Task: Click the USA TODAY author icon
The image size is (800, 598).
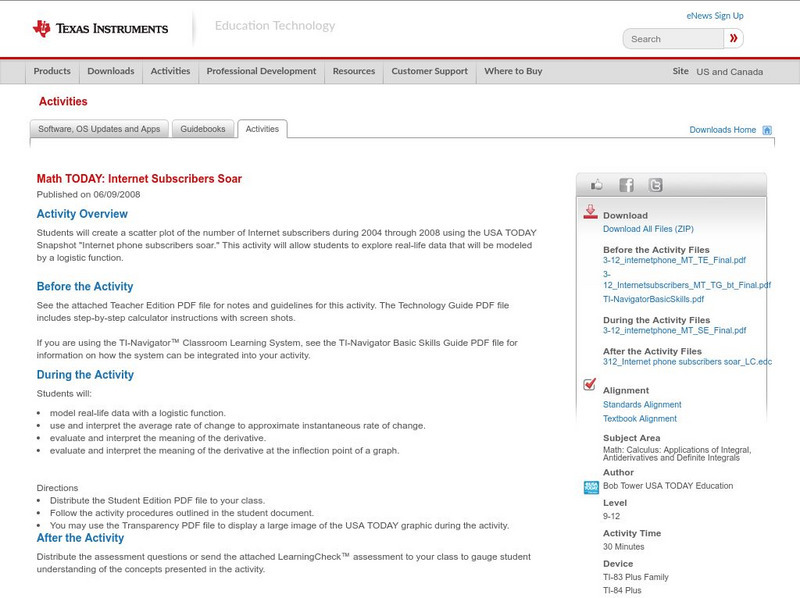Action: point(591,487)
